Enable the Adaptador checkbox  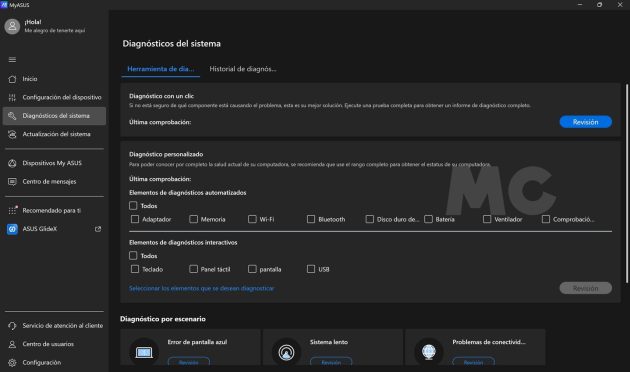135,219
